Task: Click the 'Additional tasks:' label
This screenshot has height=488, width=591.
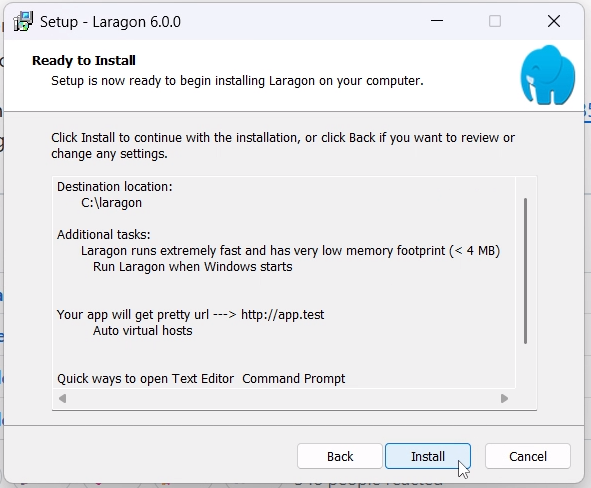Action: click(104, 235)
